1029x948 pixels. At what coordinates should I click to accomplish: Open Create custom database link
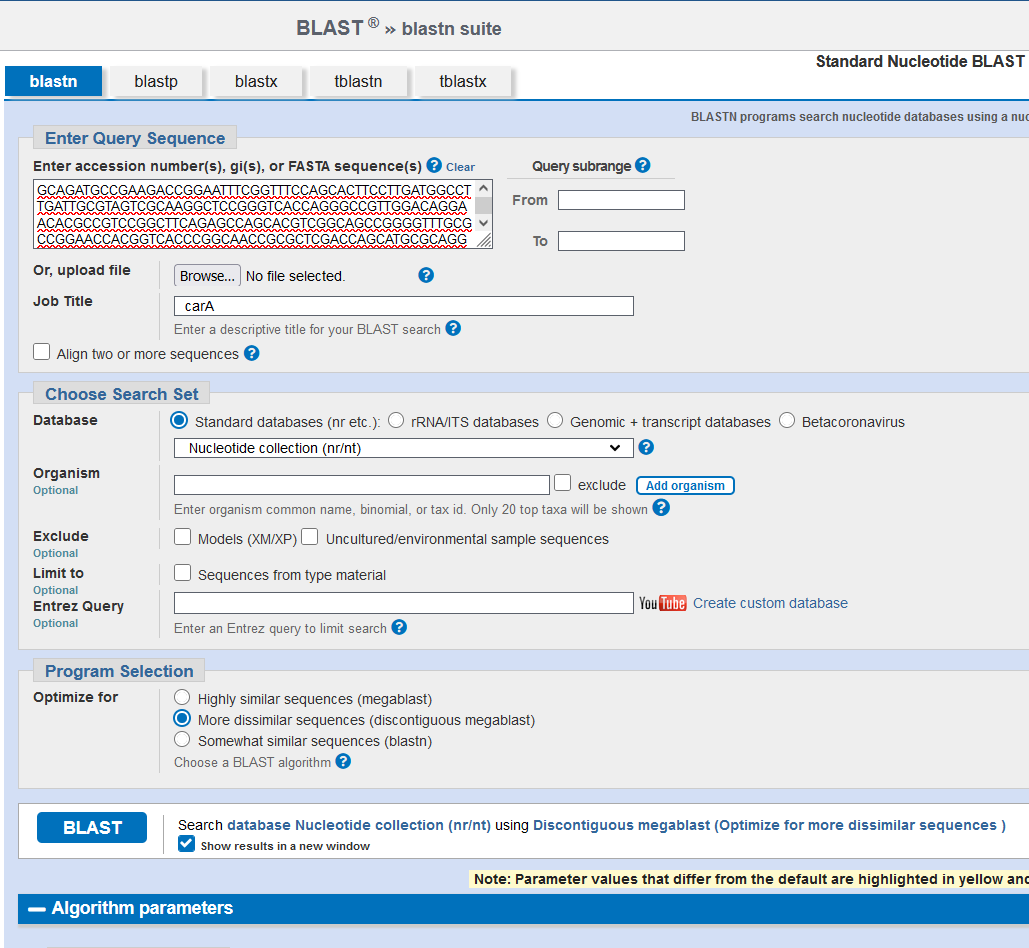[x=770, y=603]
